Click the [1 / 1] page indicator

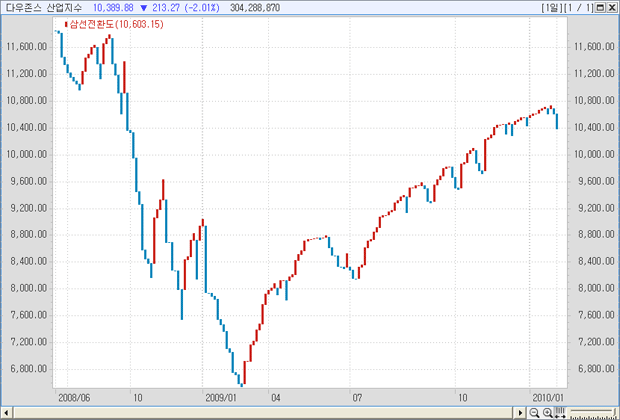coord(579,7)
